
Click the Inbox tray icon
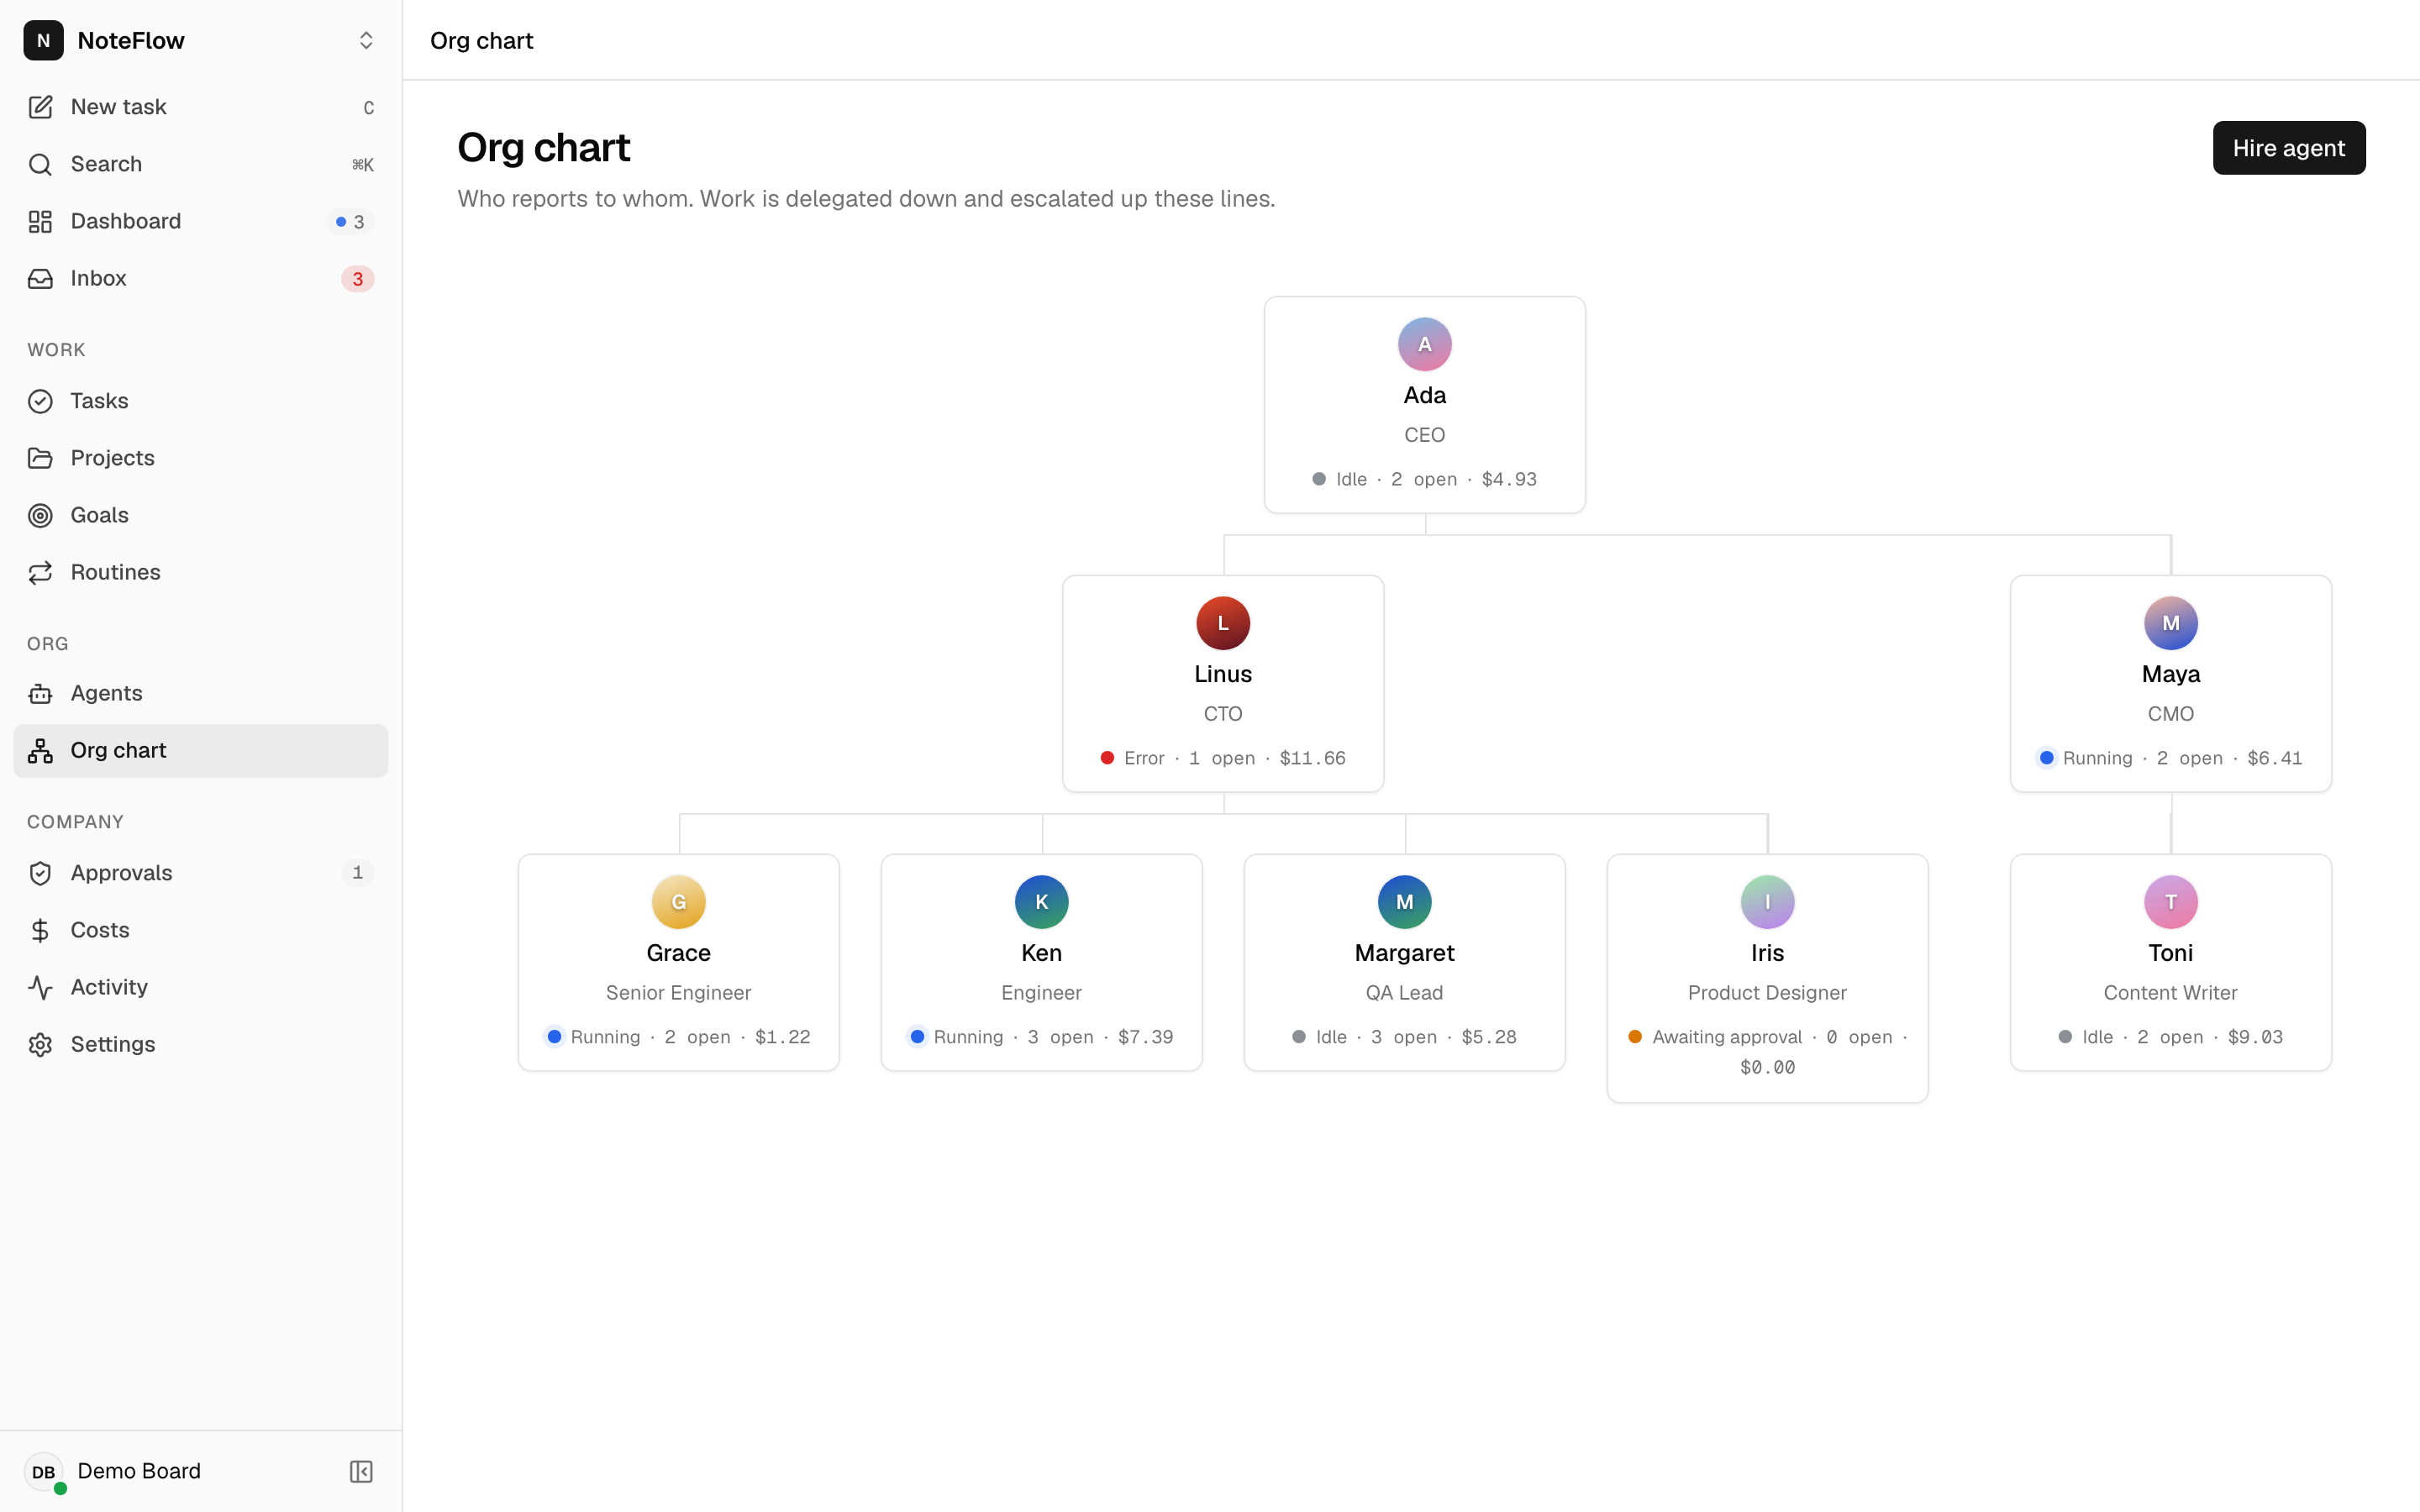point(40,278)
